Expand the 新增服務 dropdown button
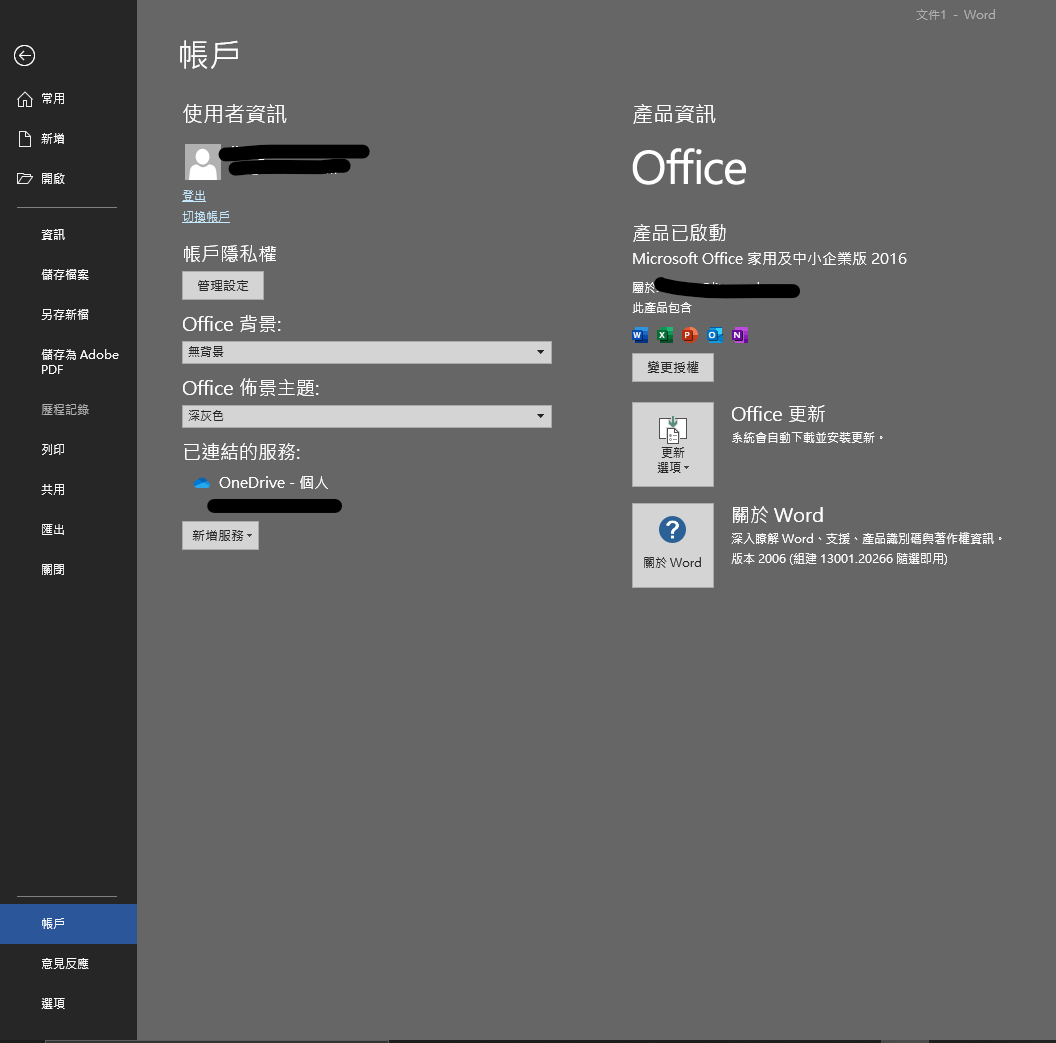Image resolution: width=1056 pixels, height=1043 pixels. pyautogui.click(x=220, y=535)
